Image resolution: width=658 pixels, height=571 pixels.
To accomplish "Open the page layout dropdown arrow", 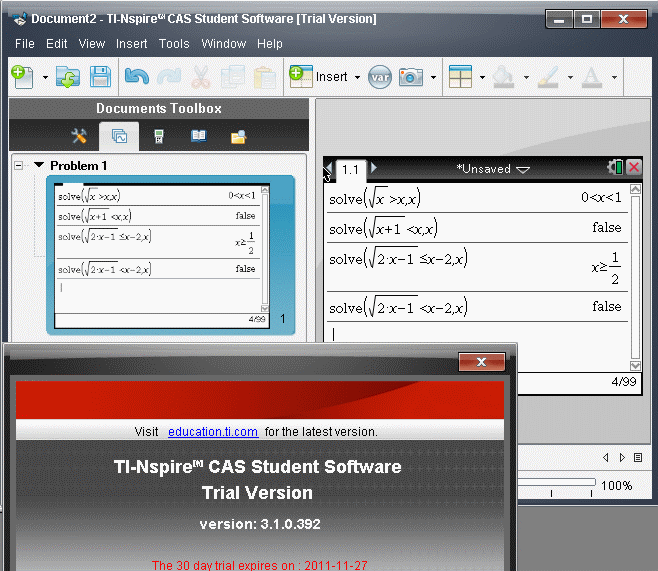I will 482,77.
